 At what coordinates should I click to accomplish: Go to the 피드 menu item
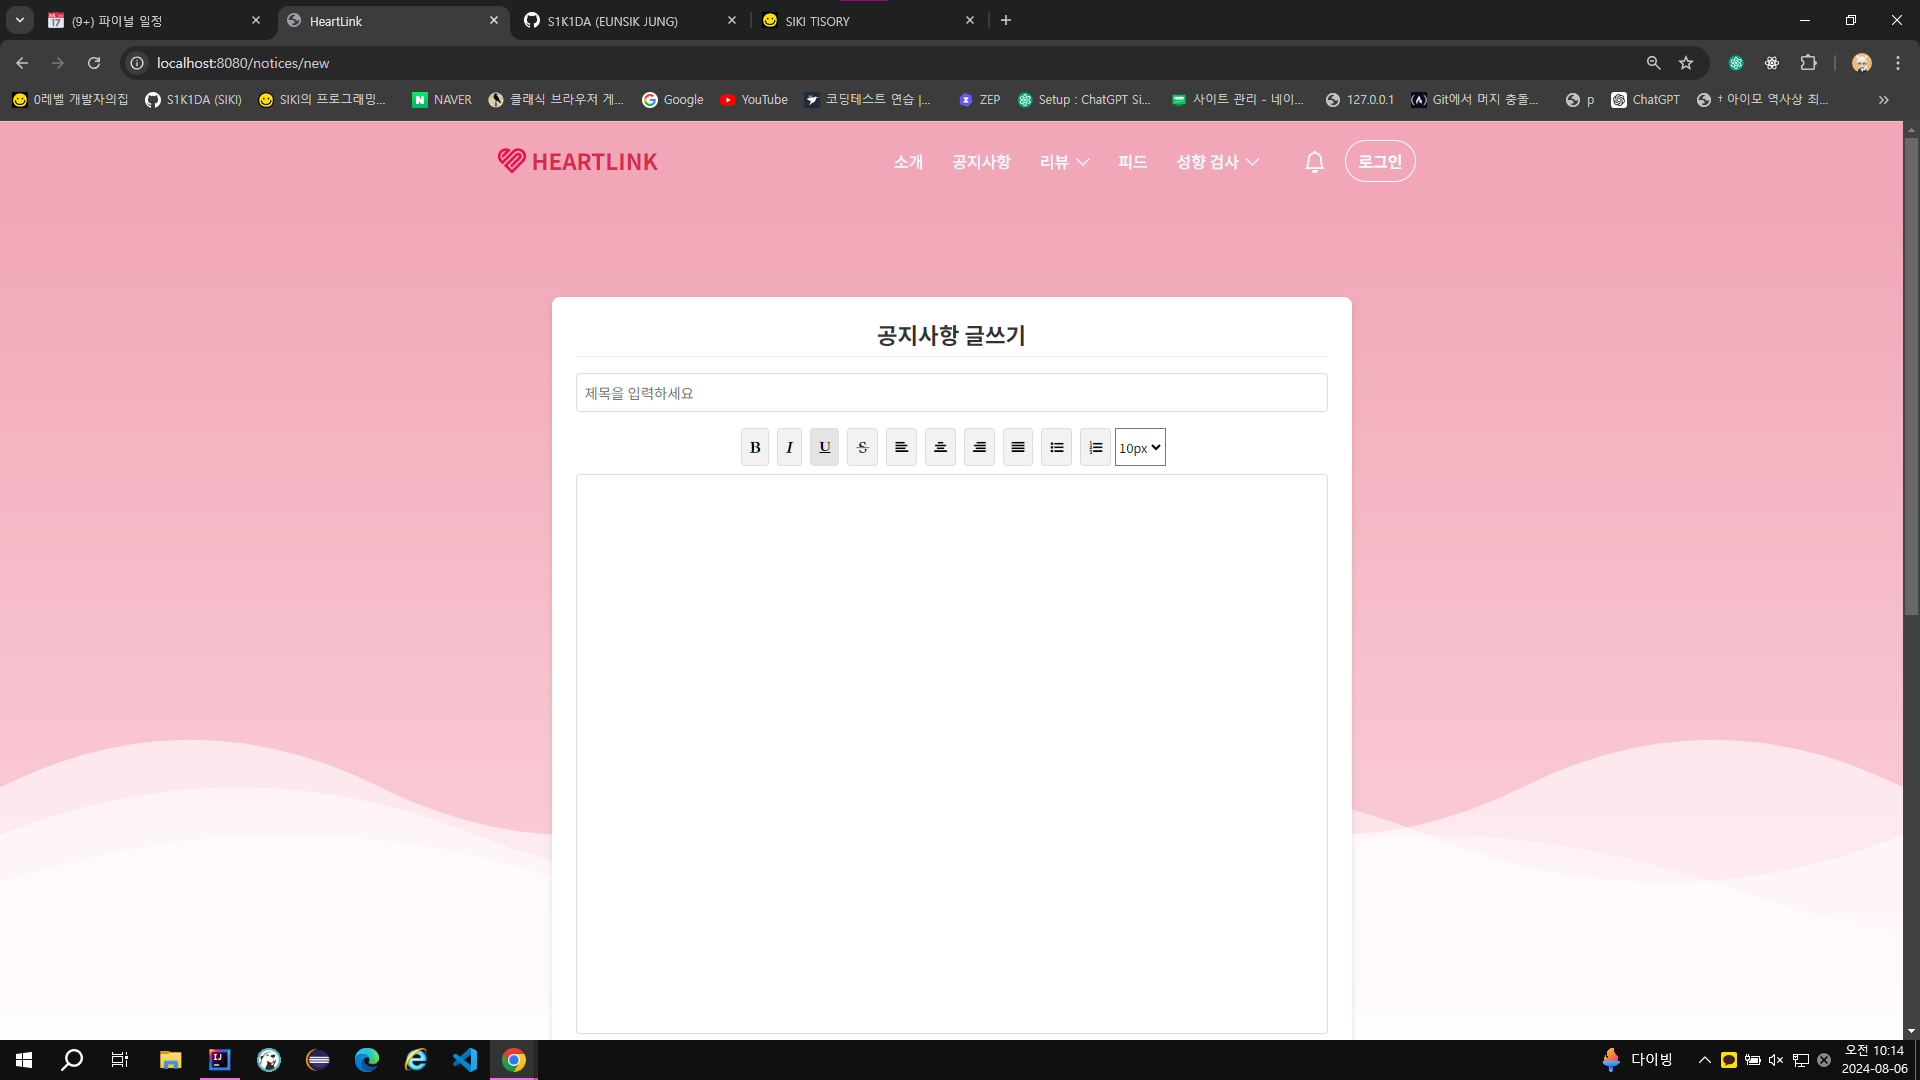[1132, 162]
